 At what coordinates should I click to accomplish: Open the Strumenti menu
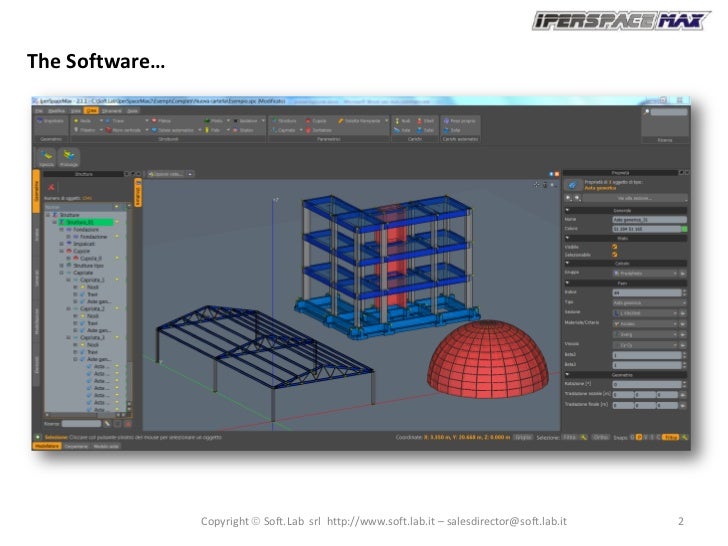click(x=112, y=110)
